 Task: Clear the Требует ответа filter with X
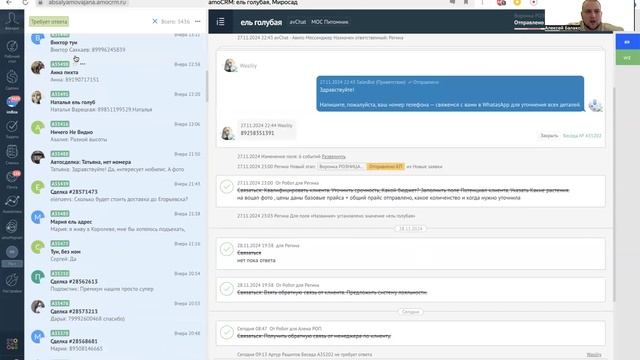(155, 21)
